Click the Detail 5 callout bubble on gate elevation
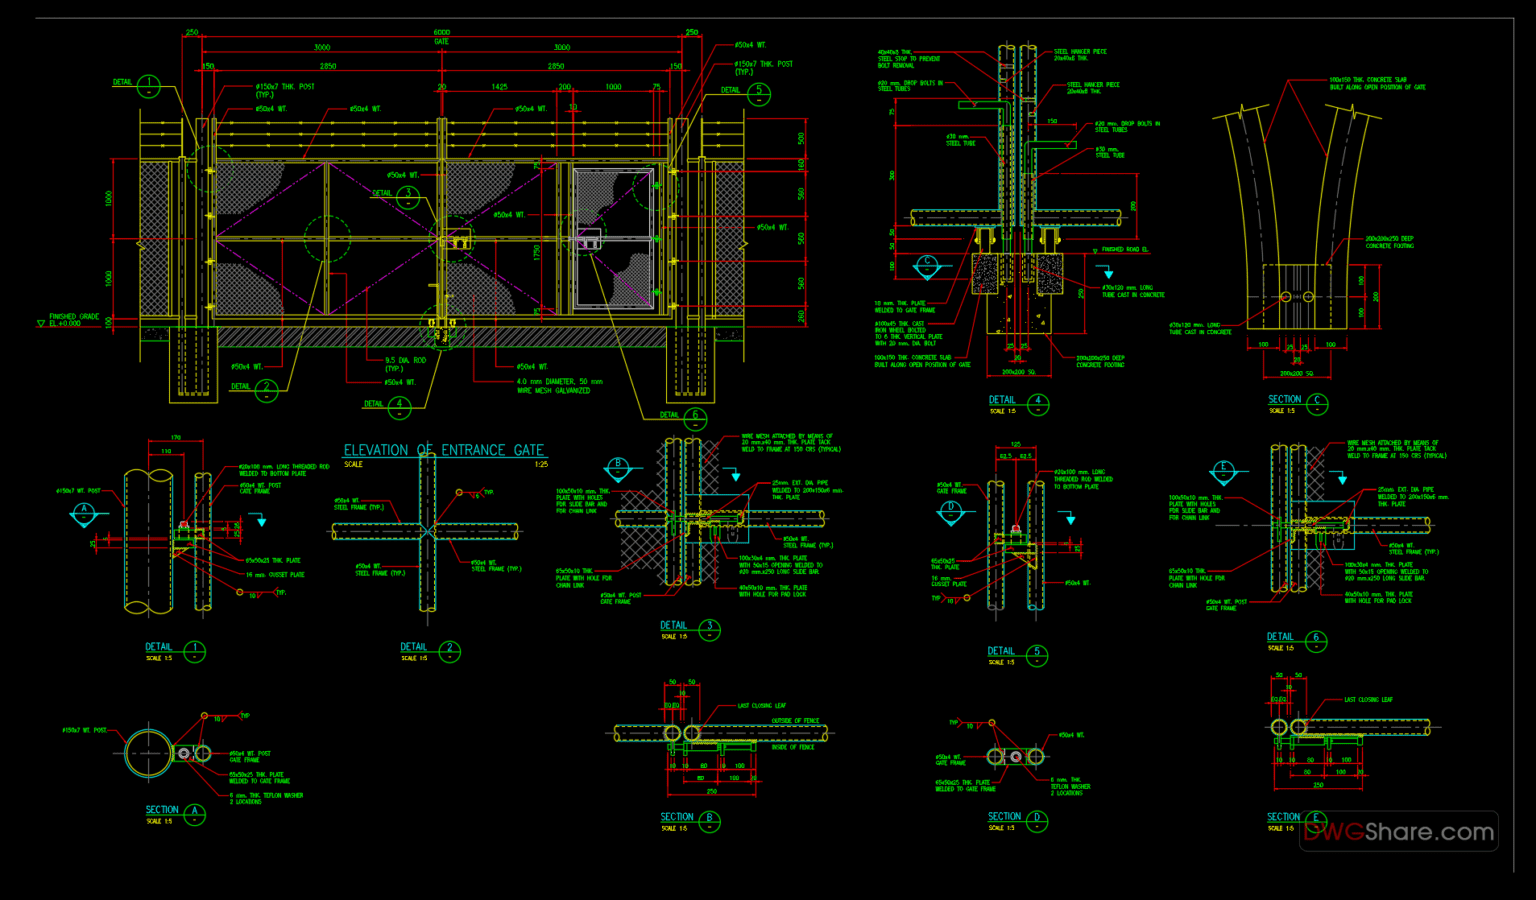 coord(759,93)
